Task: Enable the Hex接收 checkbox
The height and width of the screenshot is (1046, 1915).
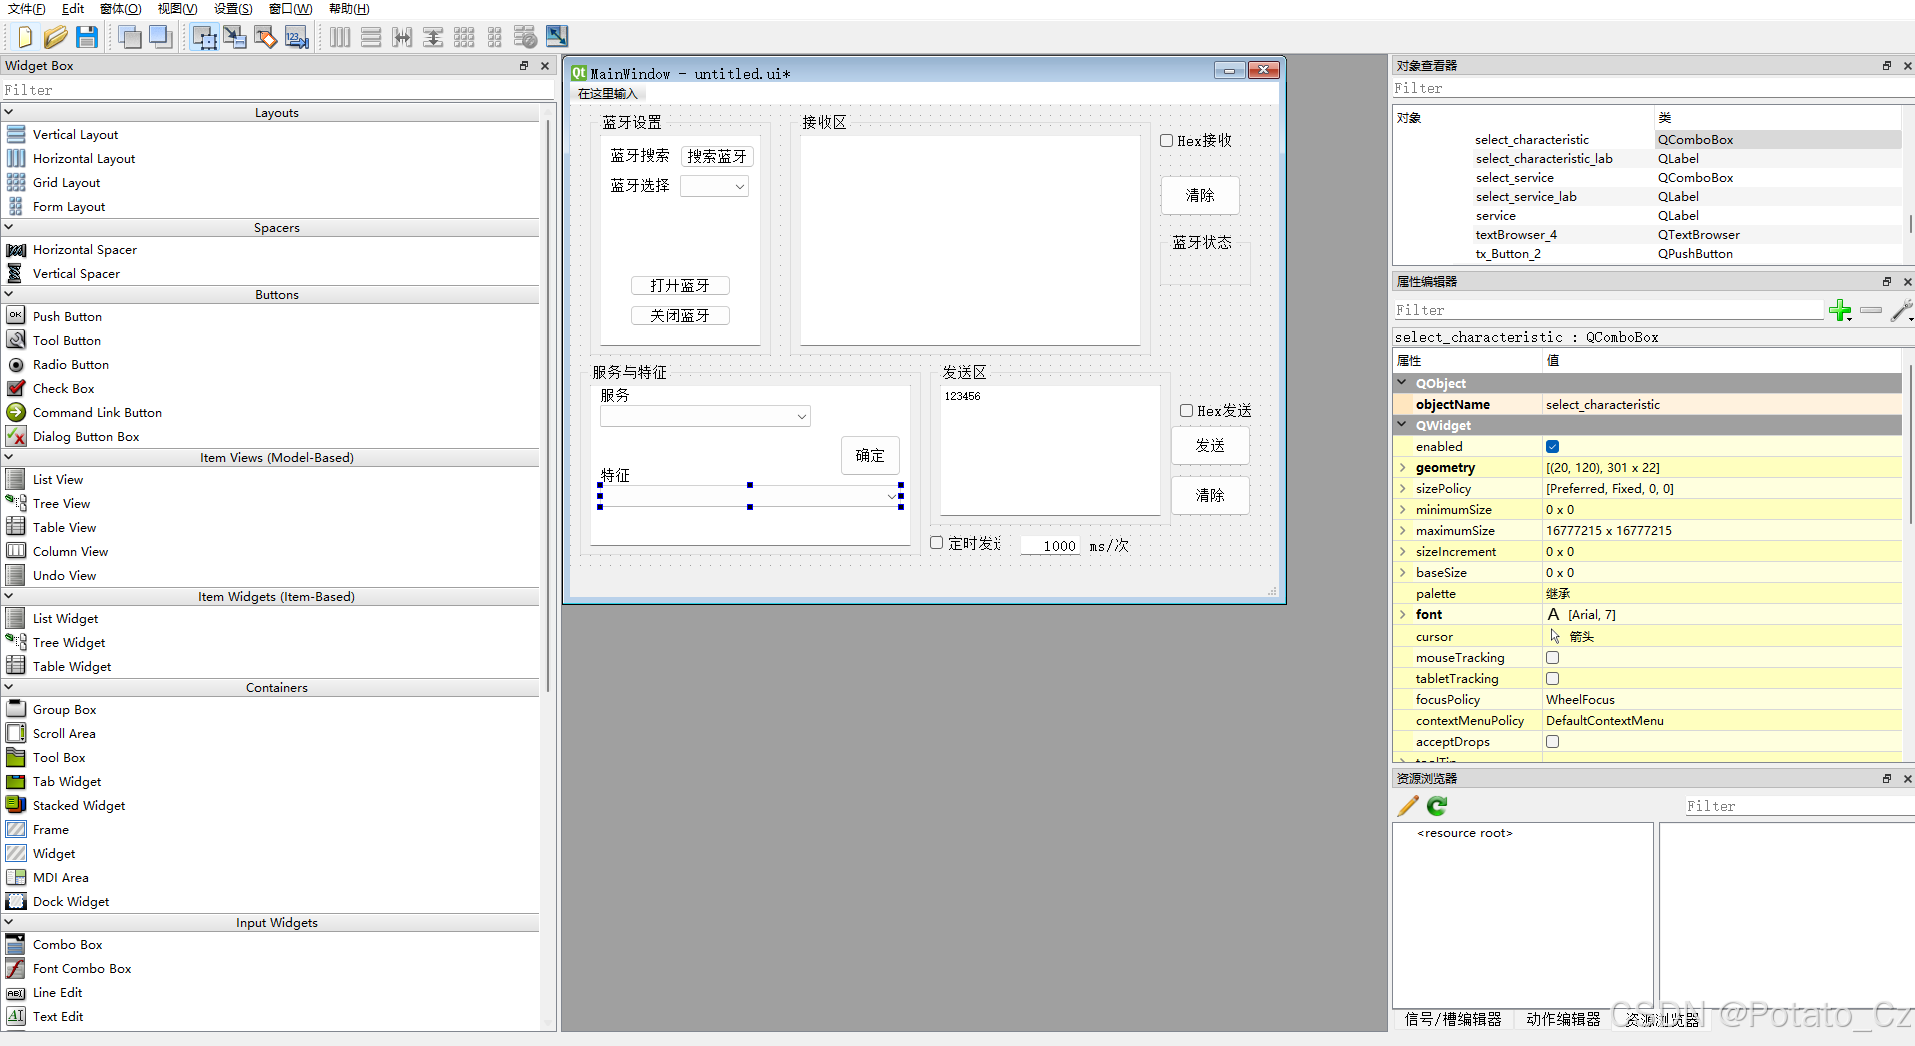Action: click(1166, 140)
